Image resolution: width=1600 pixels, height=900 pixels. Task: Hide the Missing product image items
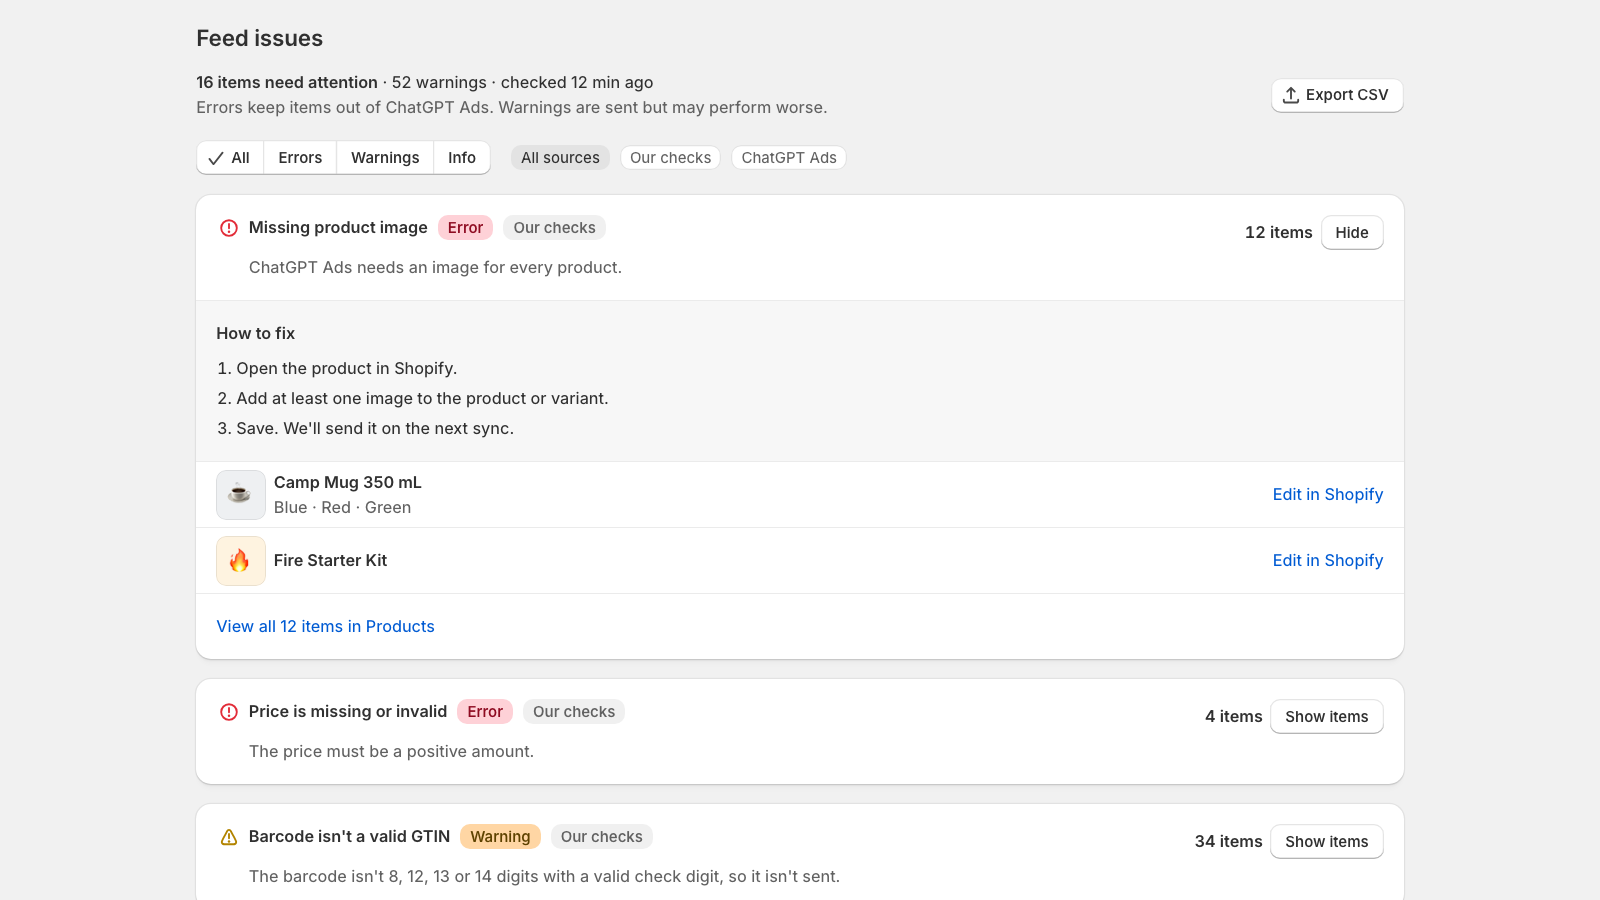[x=1352, y=233]
